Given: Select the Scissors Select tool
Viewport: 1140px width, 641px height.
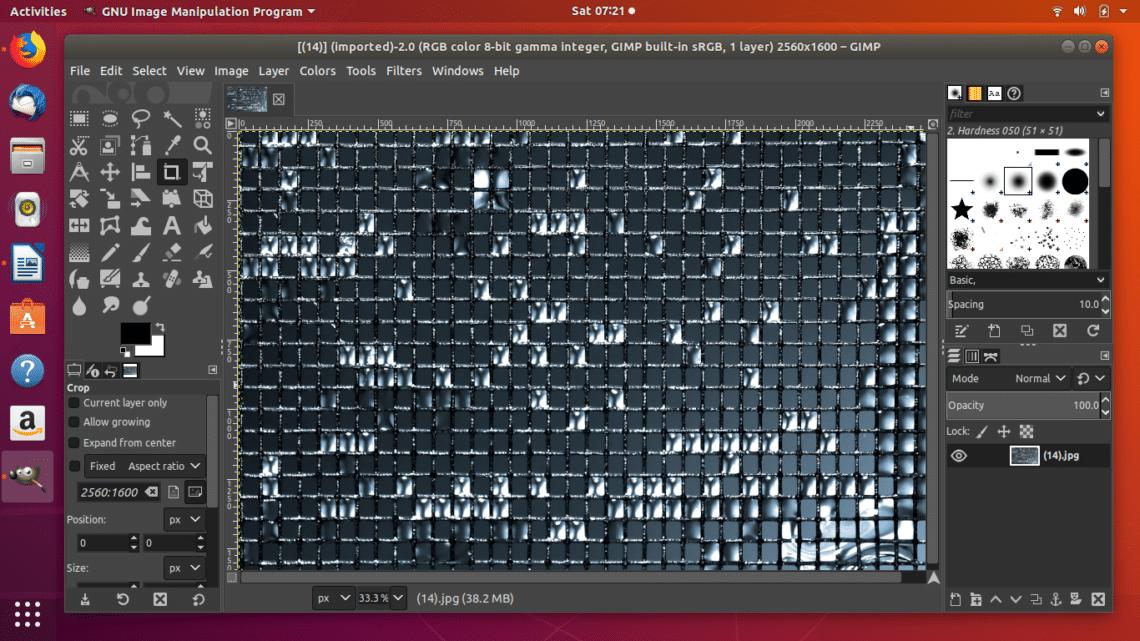Looking at the screenshot, I should (79, 145).
